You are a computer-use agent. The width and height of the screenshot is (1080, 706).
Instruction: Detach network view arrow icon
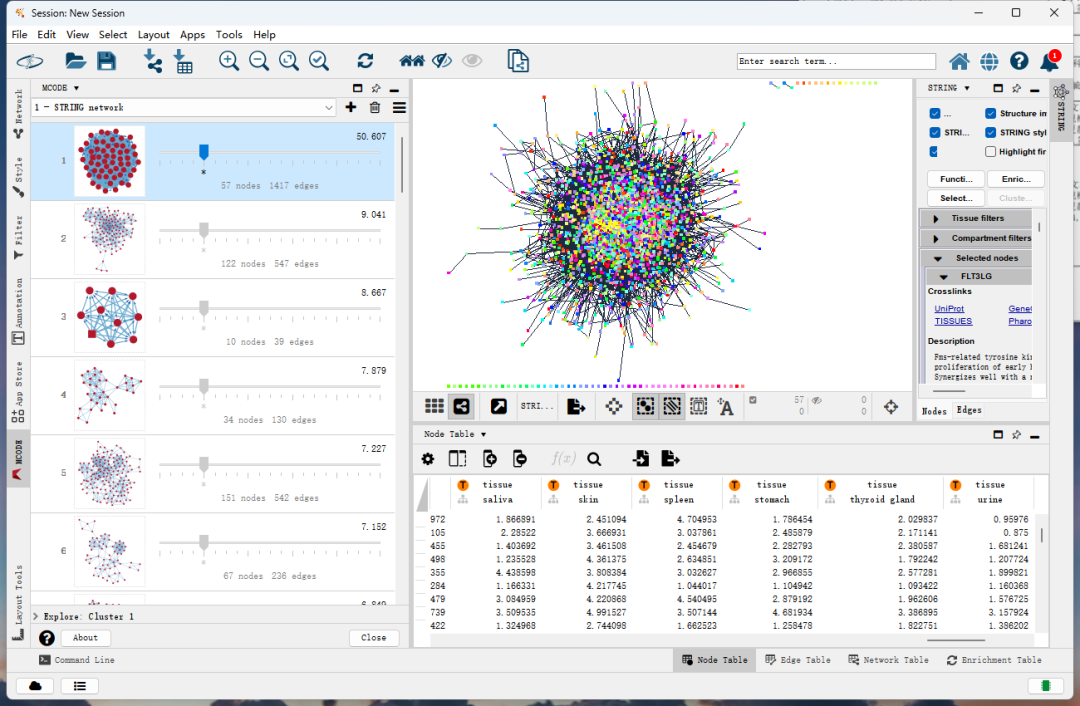[x=499, y=406]
